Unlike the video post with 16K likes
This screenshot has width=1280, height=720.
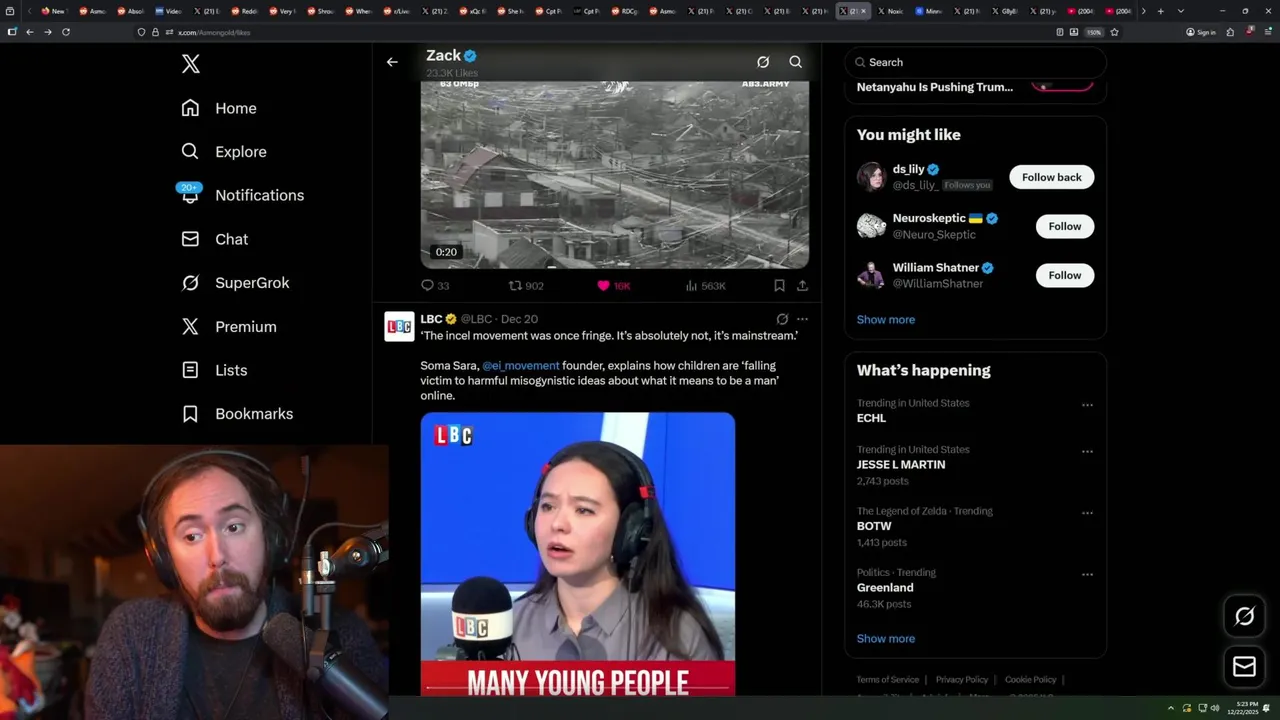pyautogui.click(x=613, y=286)
